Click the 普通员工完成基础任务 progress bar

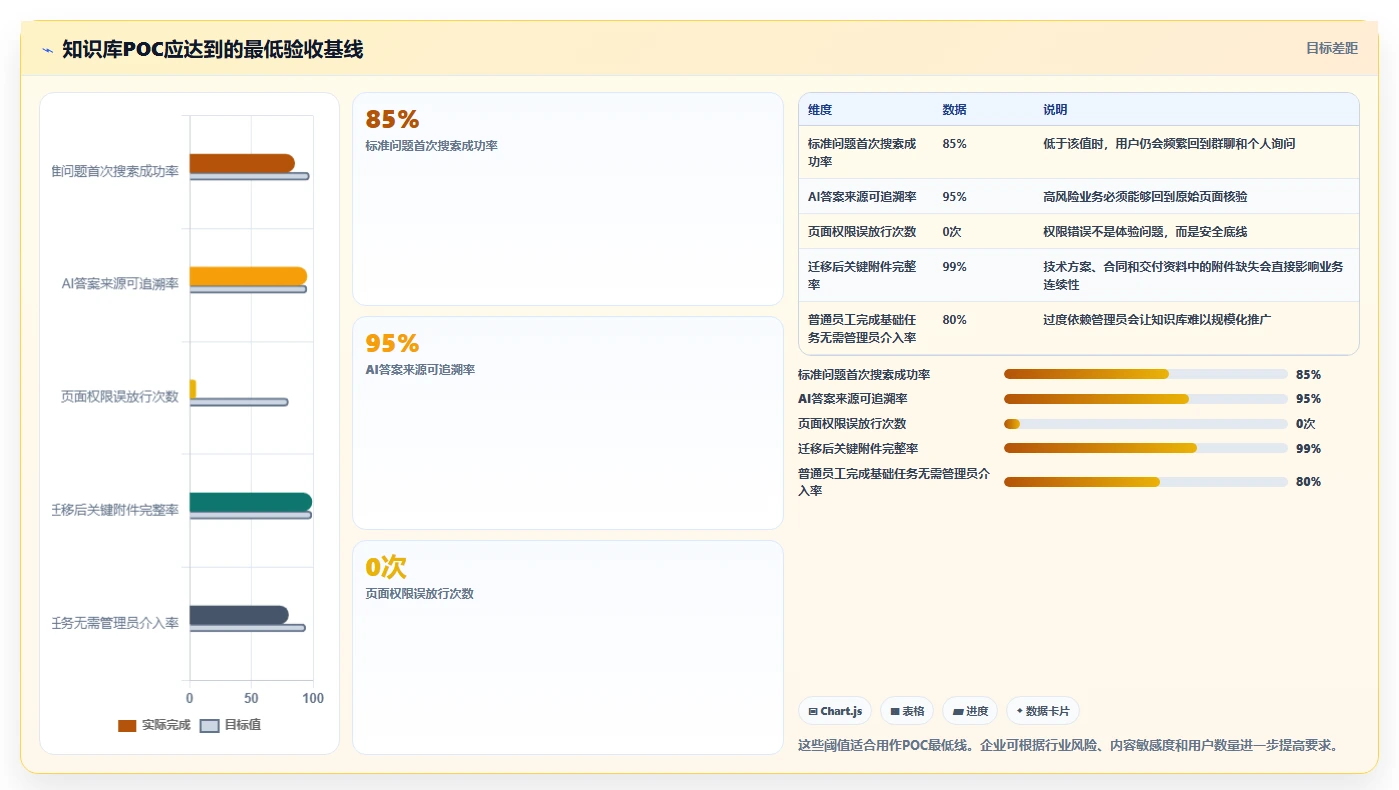(x=1145, y=482)
